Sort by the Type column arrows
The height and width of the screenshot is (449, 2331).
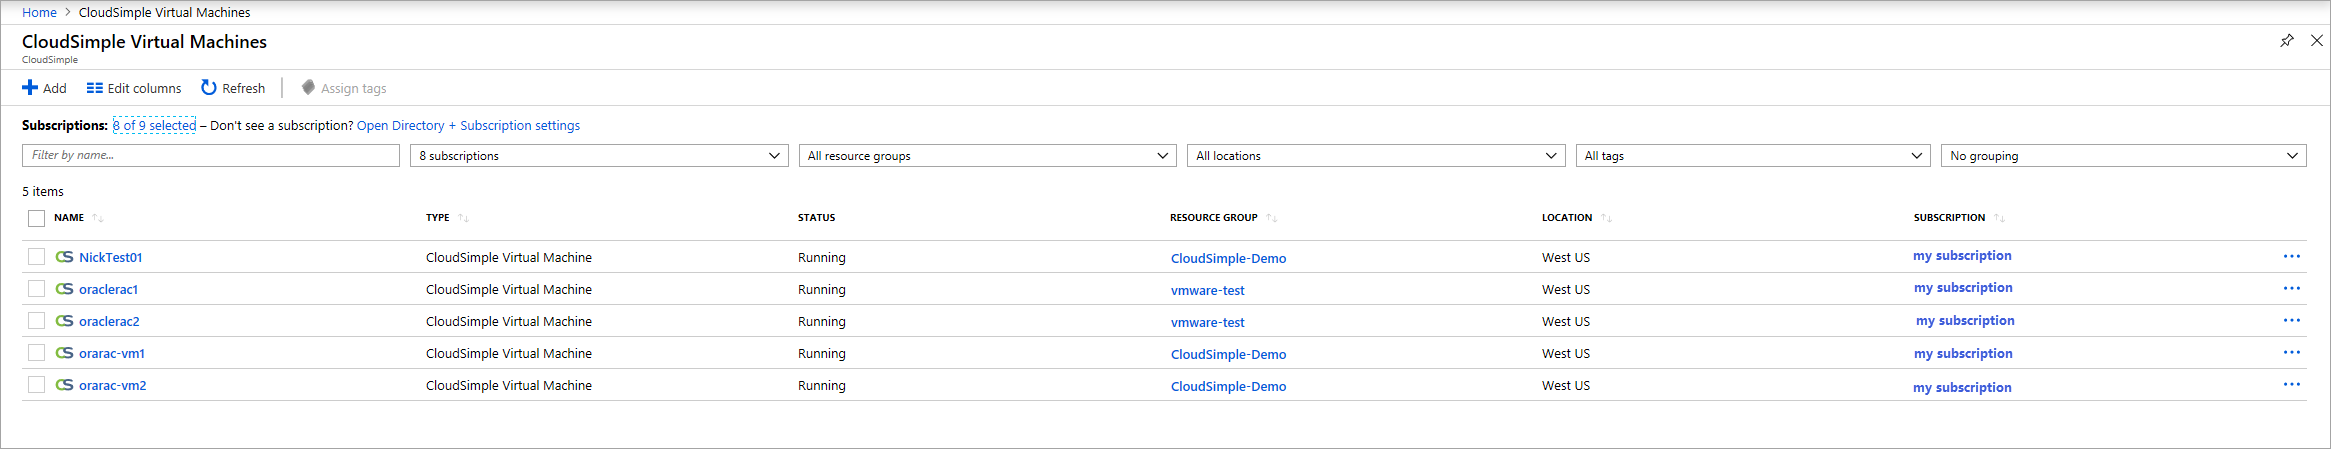tap(464, 218)
